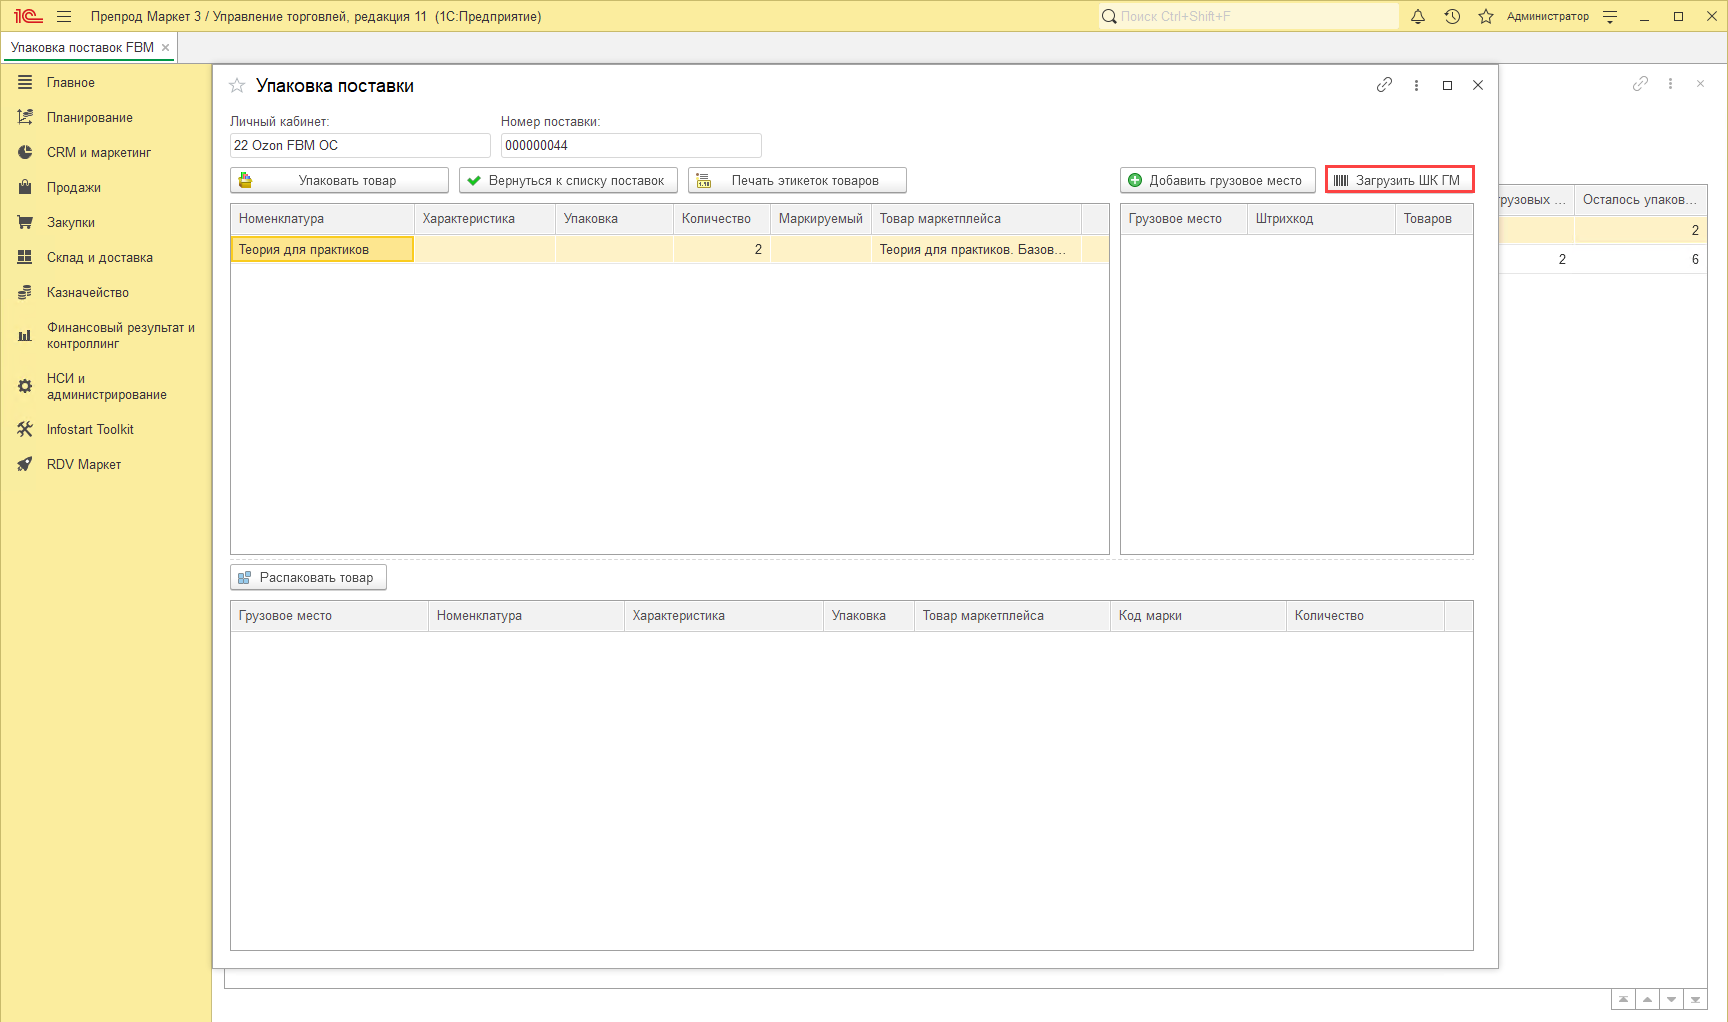This screenshot has width=1728, height=1022.
Task: Click the Загрузить ШК ГМ button
Action: coord(1399,180)
